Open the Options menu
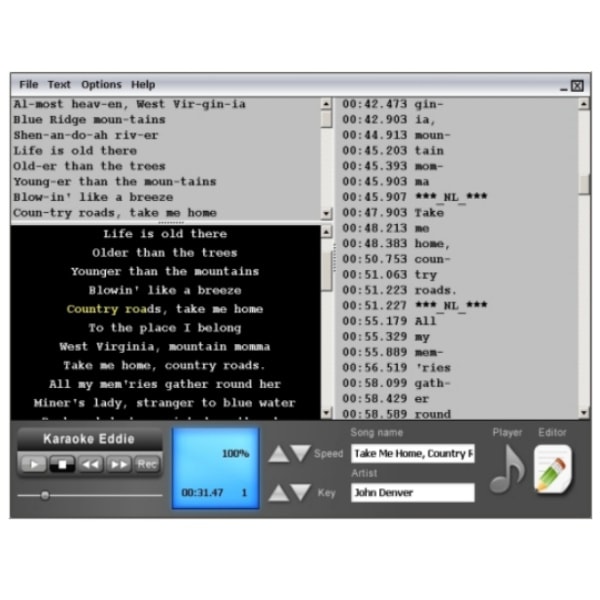The width and height of the screenshot is (600, 600). [x=101, y=84]
